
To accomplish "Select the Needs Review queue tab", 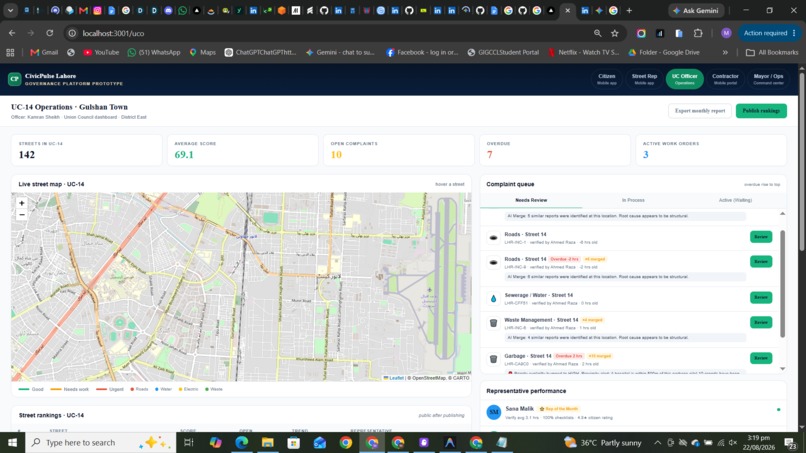I will (x=531, y=201).
